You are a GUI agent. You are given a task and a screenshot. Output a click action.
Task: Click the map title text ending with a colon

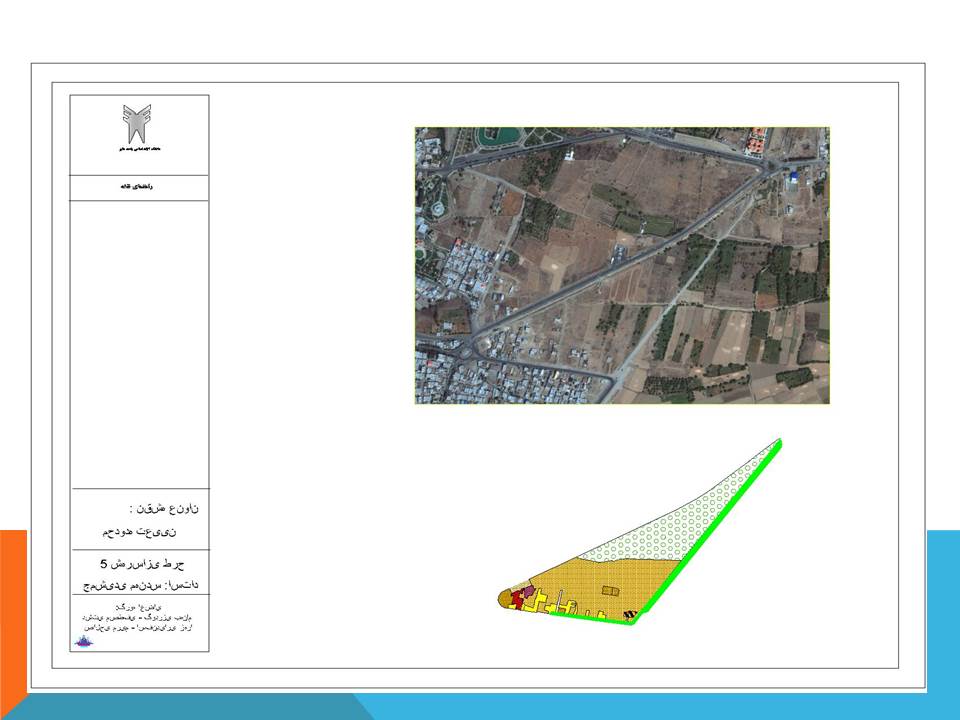point(137,509)
